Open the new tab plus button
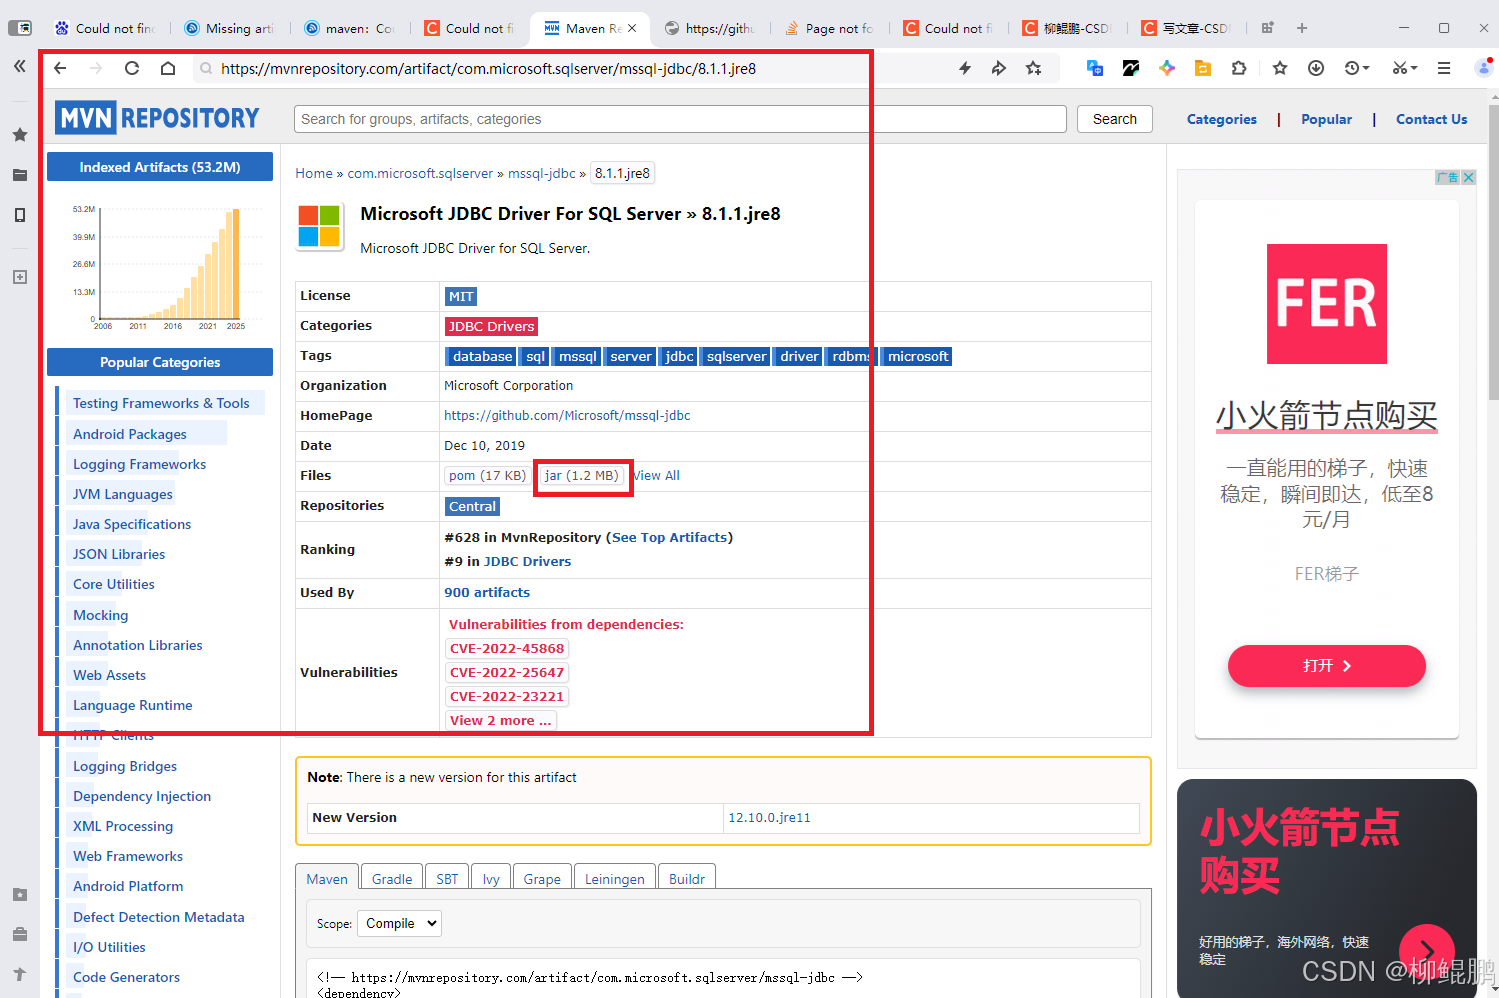This screenshot has width=1499, height=998. pyautogui.click(x=1302, y=28)
